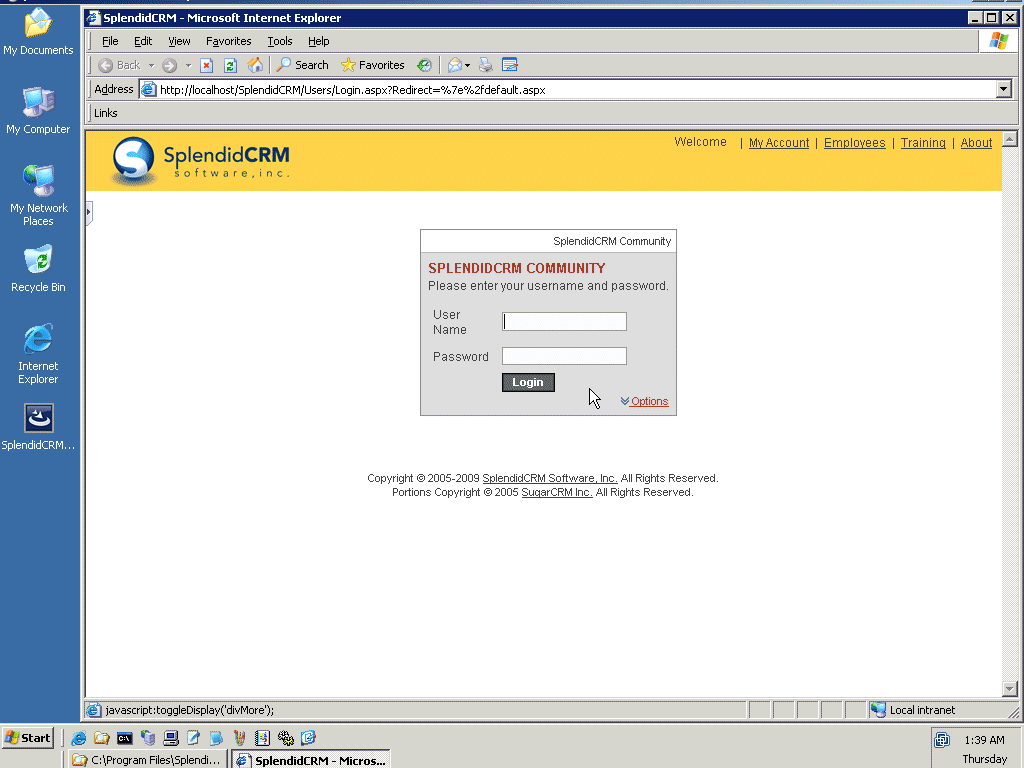Expand the collapsed left side panel arrow
Screen dimensions: 1024x768
(x=88, y=212)
